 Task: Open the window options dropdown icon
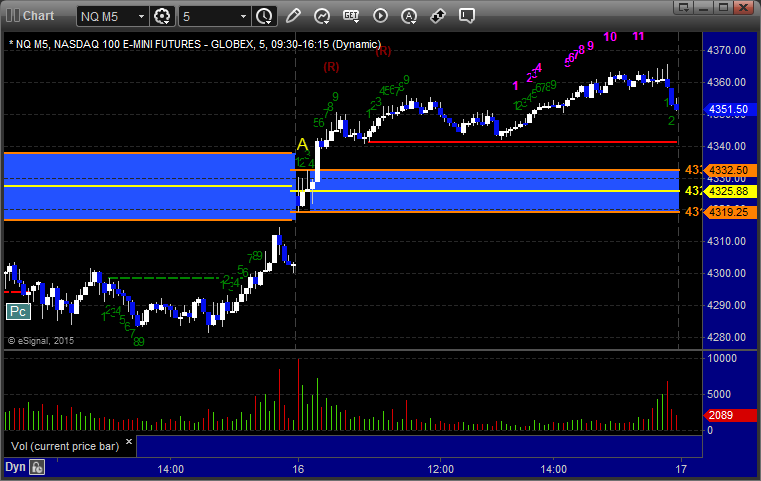(x=684, y=7)
